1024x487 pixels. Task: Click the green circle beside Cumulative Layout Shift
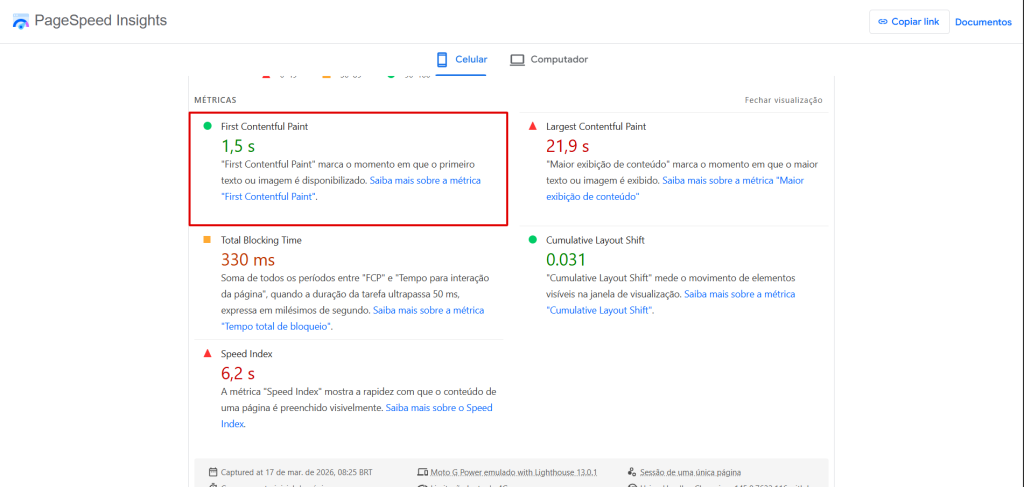[x=532, y=240]
